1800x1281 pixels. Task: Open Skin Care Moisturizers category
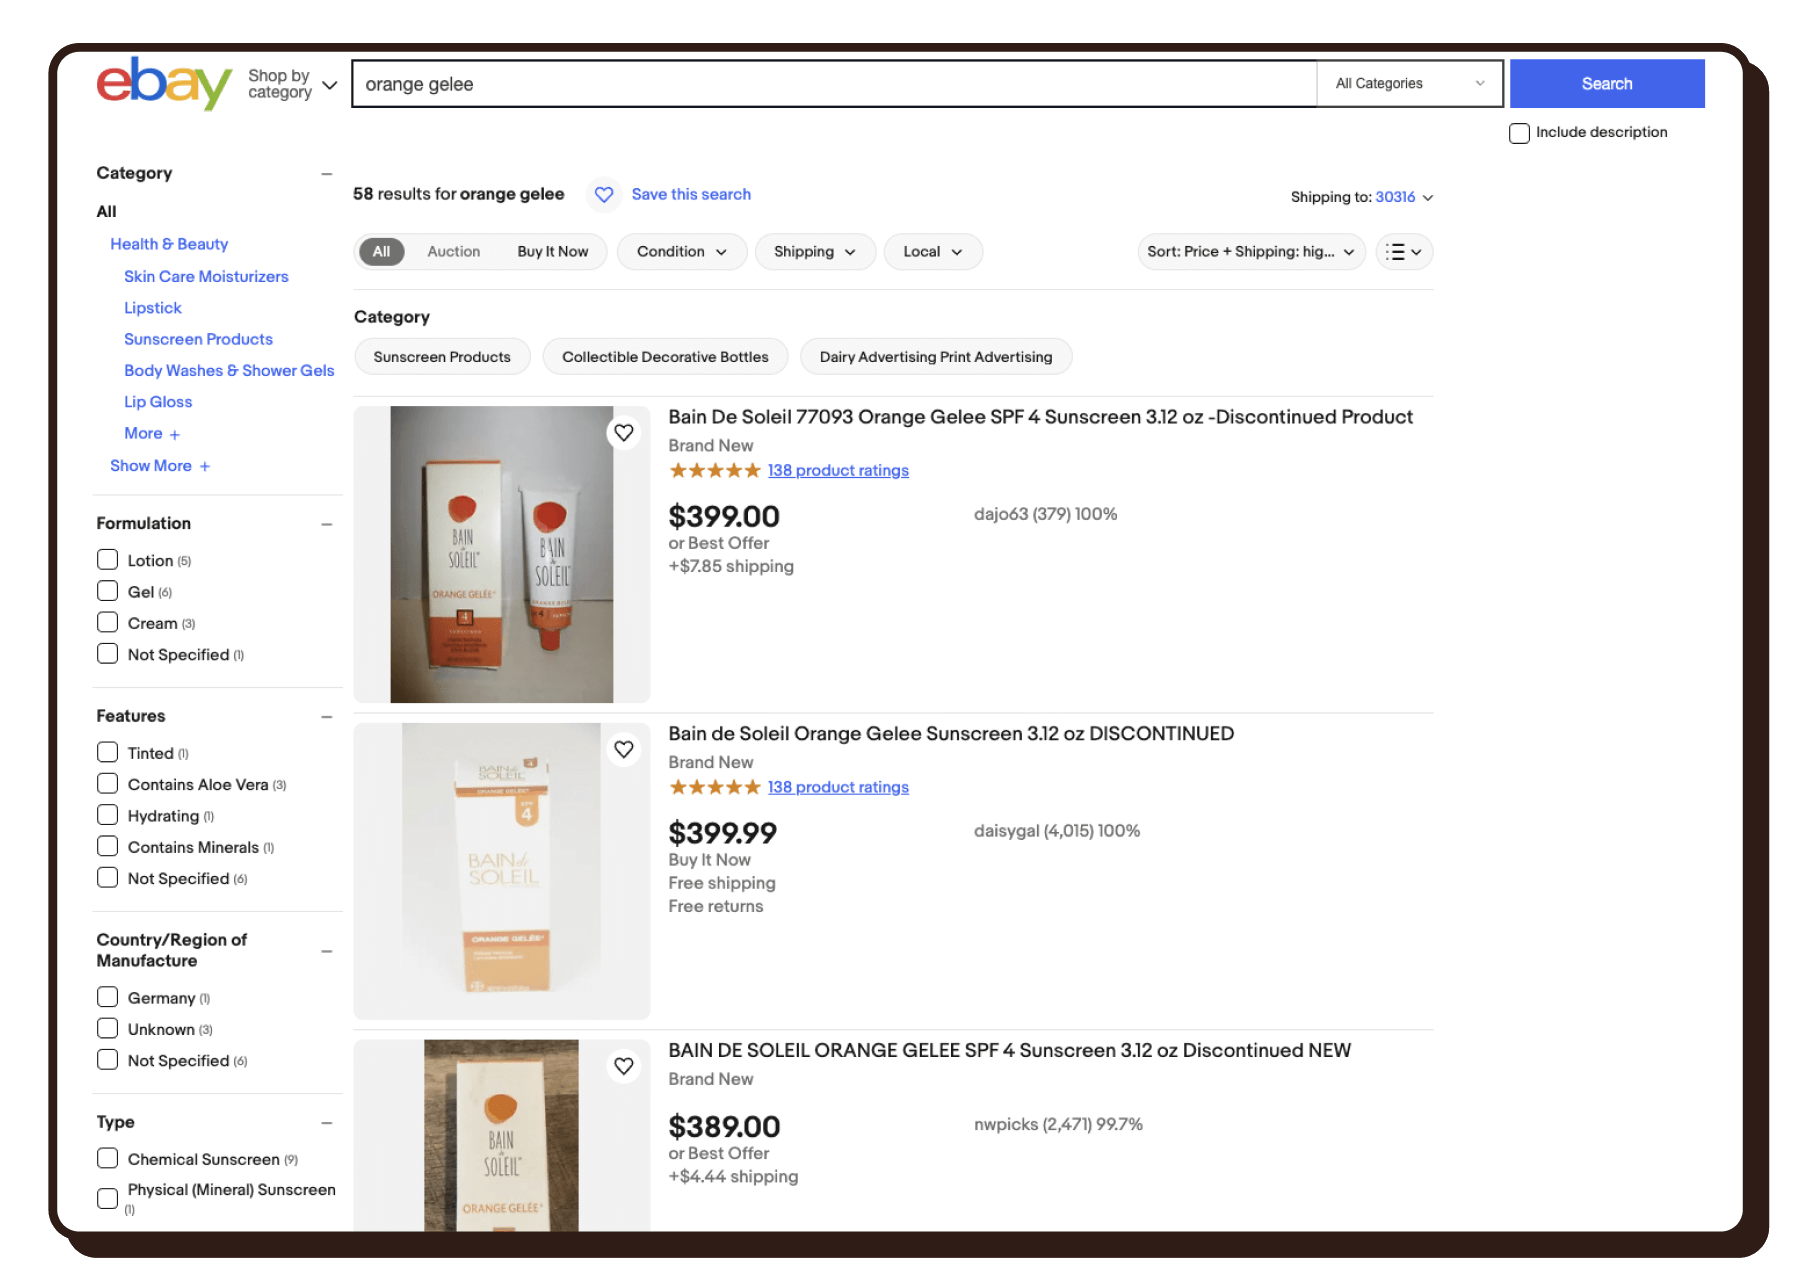pyautogui.click(x=206, y=276)
